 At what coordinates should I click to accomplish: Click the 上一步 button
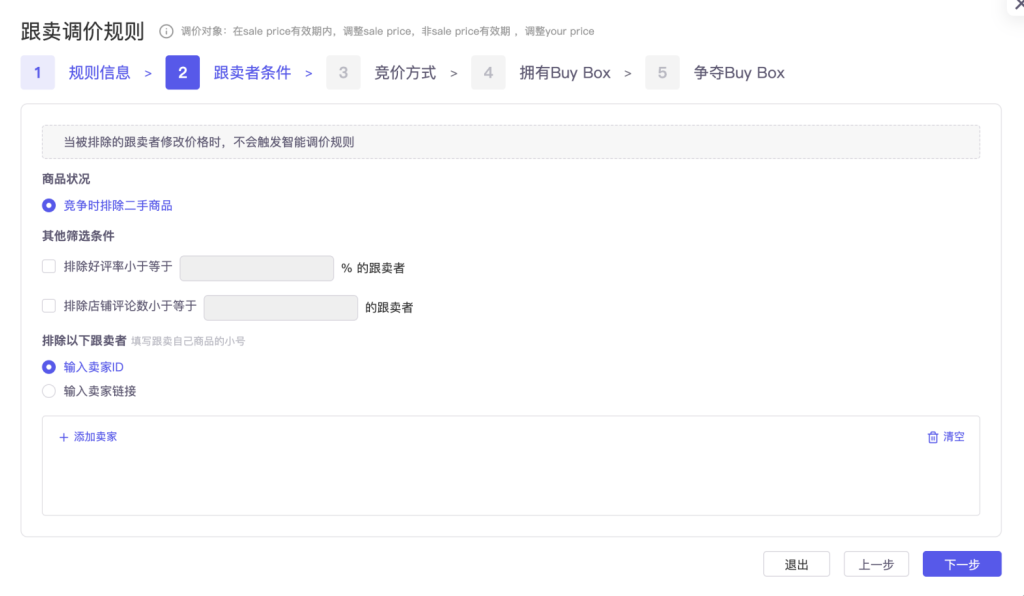[x=876, y=564]
